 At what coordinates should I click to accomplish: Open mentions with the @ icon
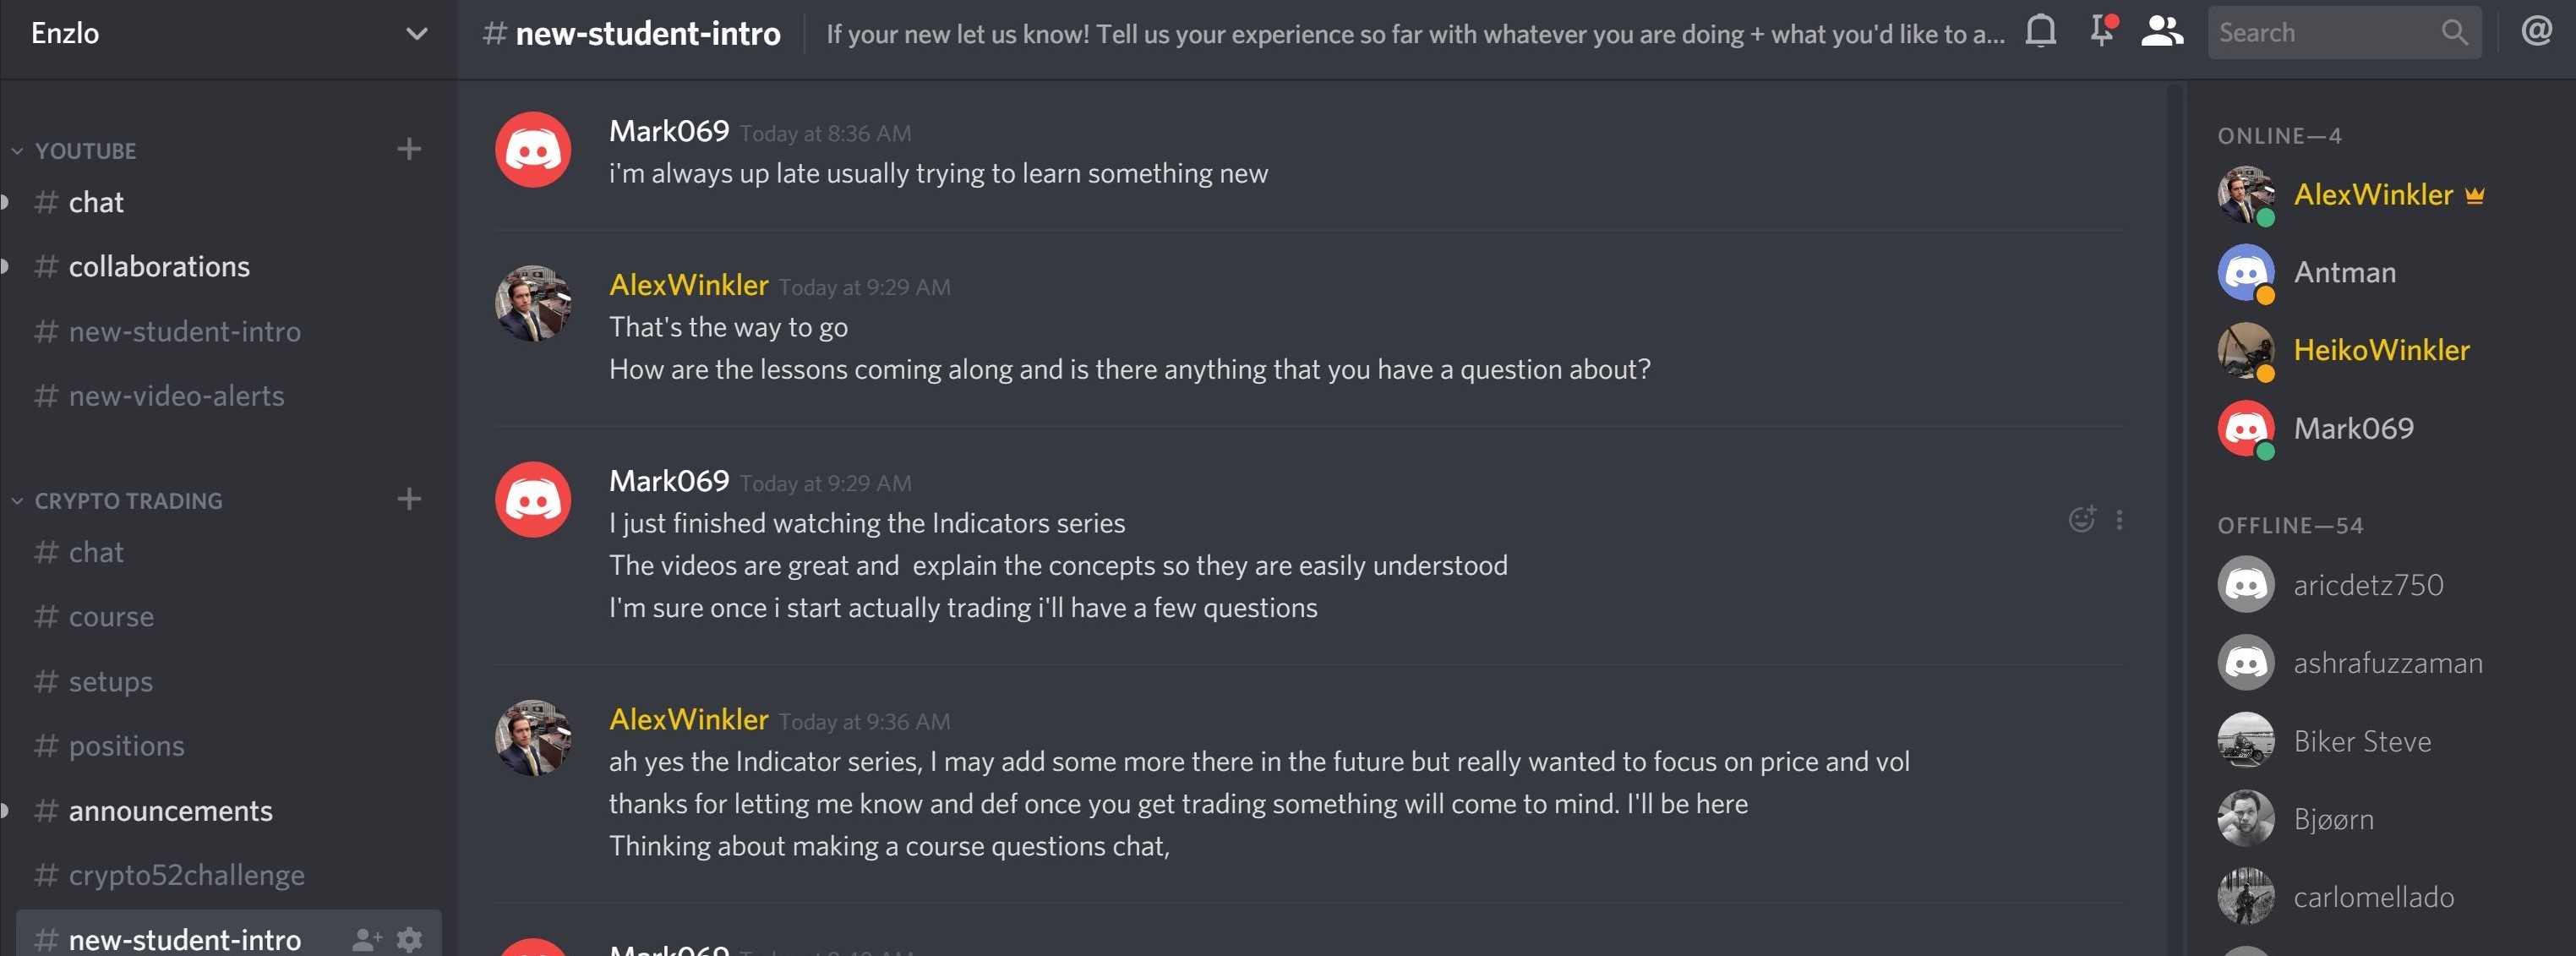pyautogui.click(x=2536, y=32)
